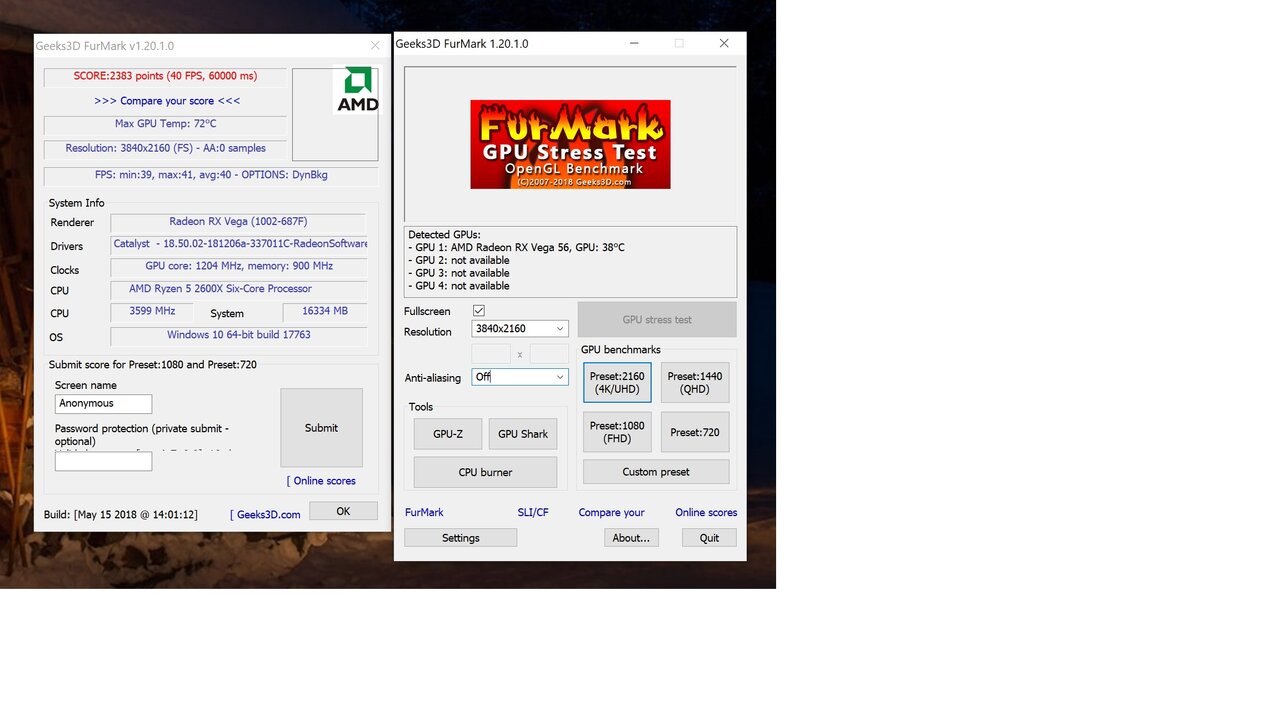Launch the GPU-Z tool

448,434
